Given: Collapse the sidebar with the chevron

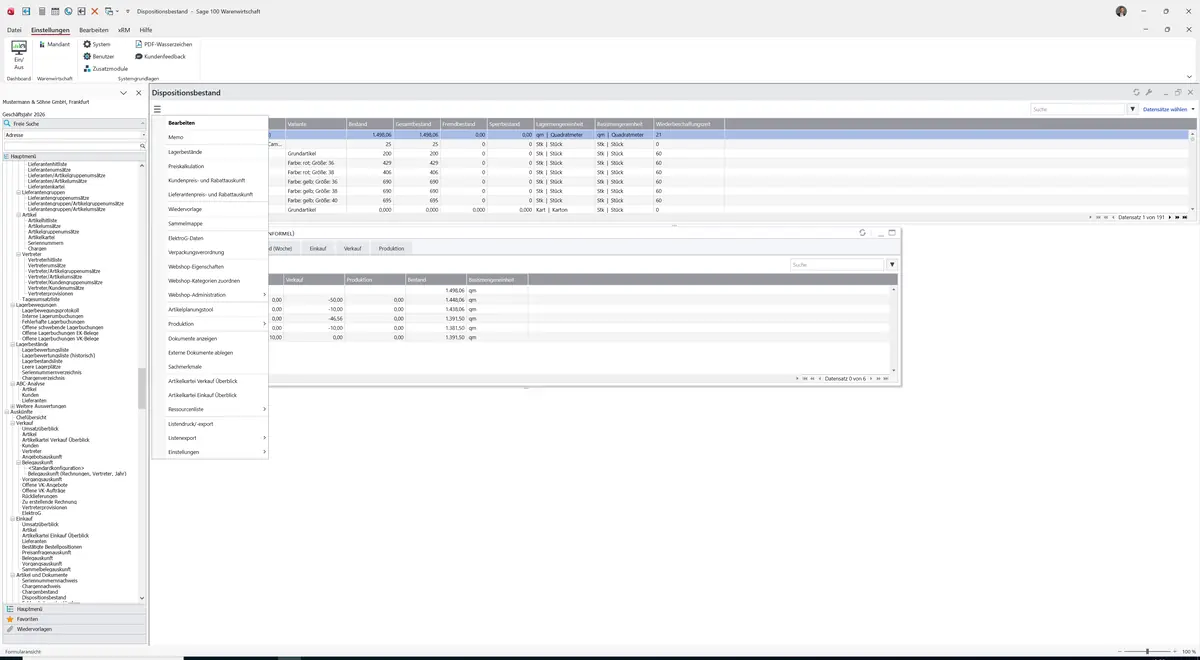Looking at the screenshot, I should 124,93.
